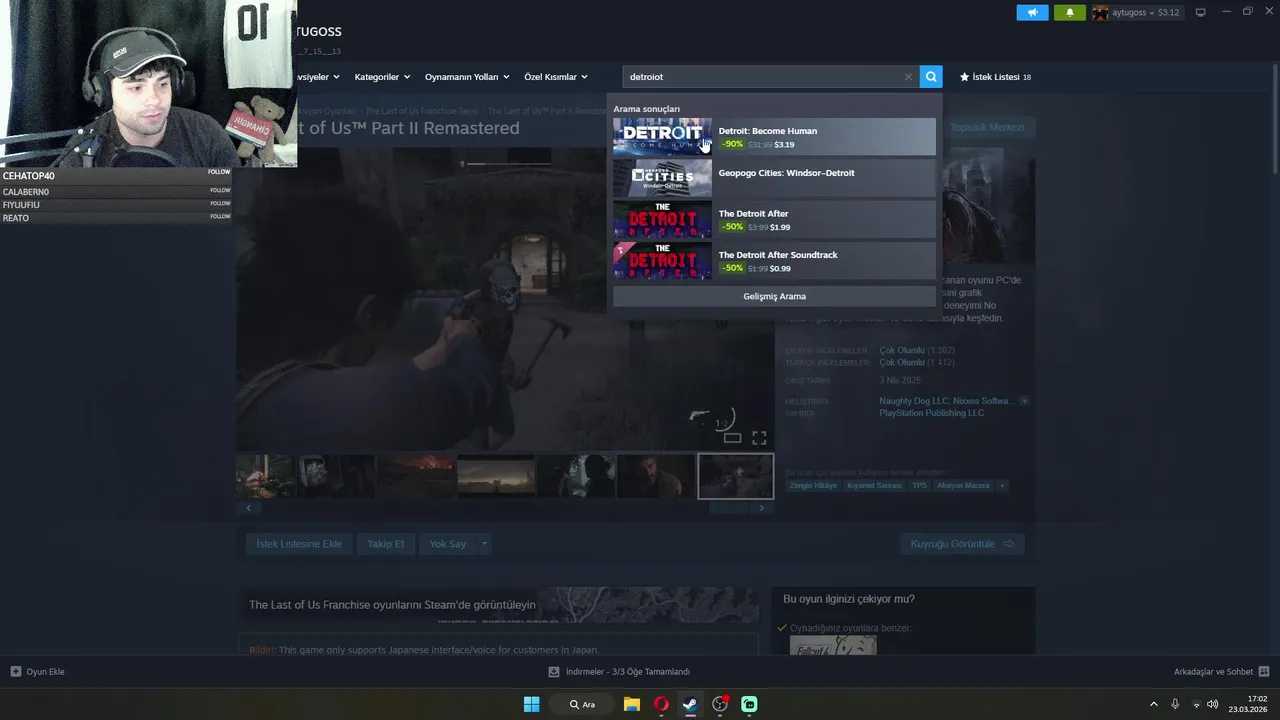
Task: Click the aytugoss profile avatar
Action: point(1100,13)
